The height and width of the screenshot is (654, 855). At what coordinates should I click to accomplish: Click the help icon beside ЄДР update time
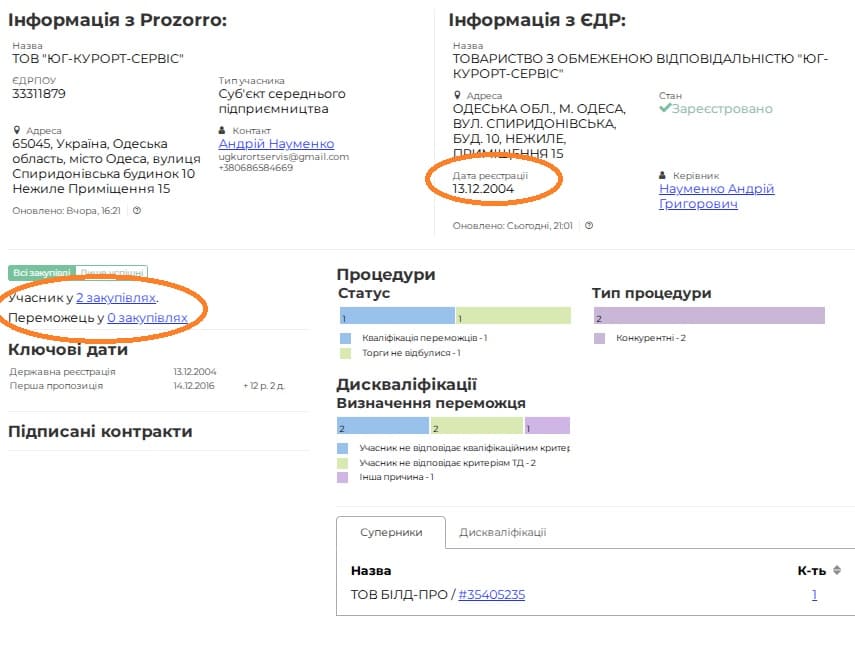[x=589, y=226]
